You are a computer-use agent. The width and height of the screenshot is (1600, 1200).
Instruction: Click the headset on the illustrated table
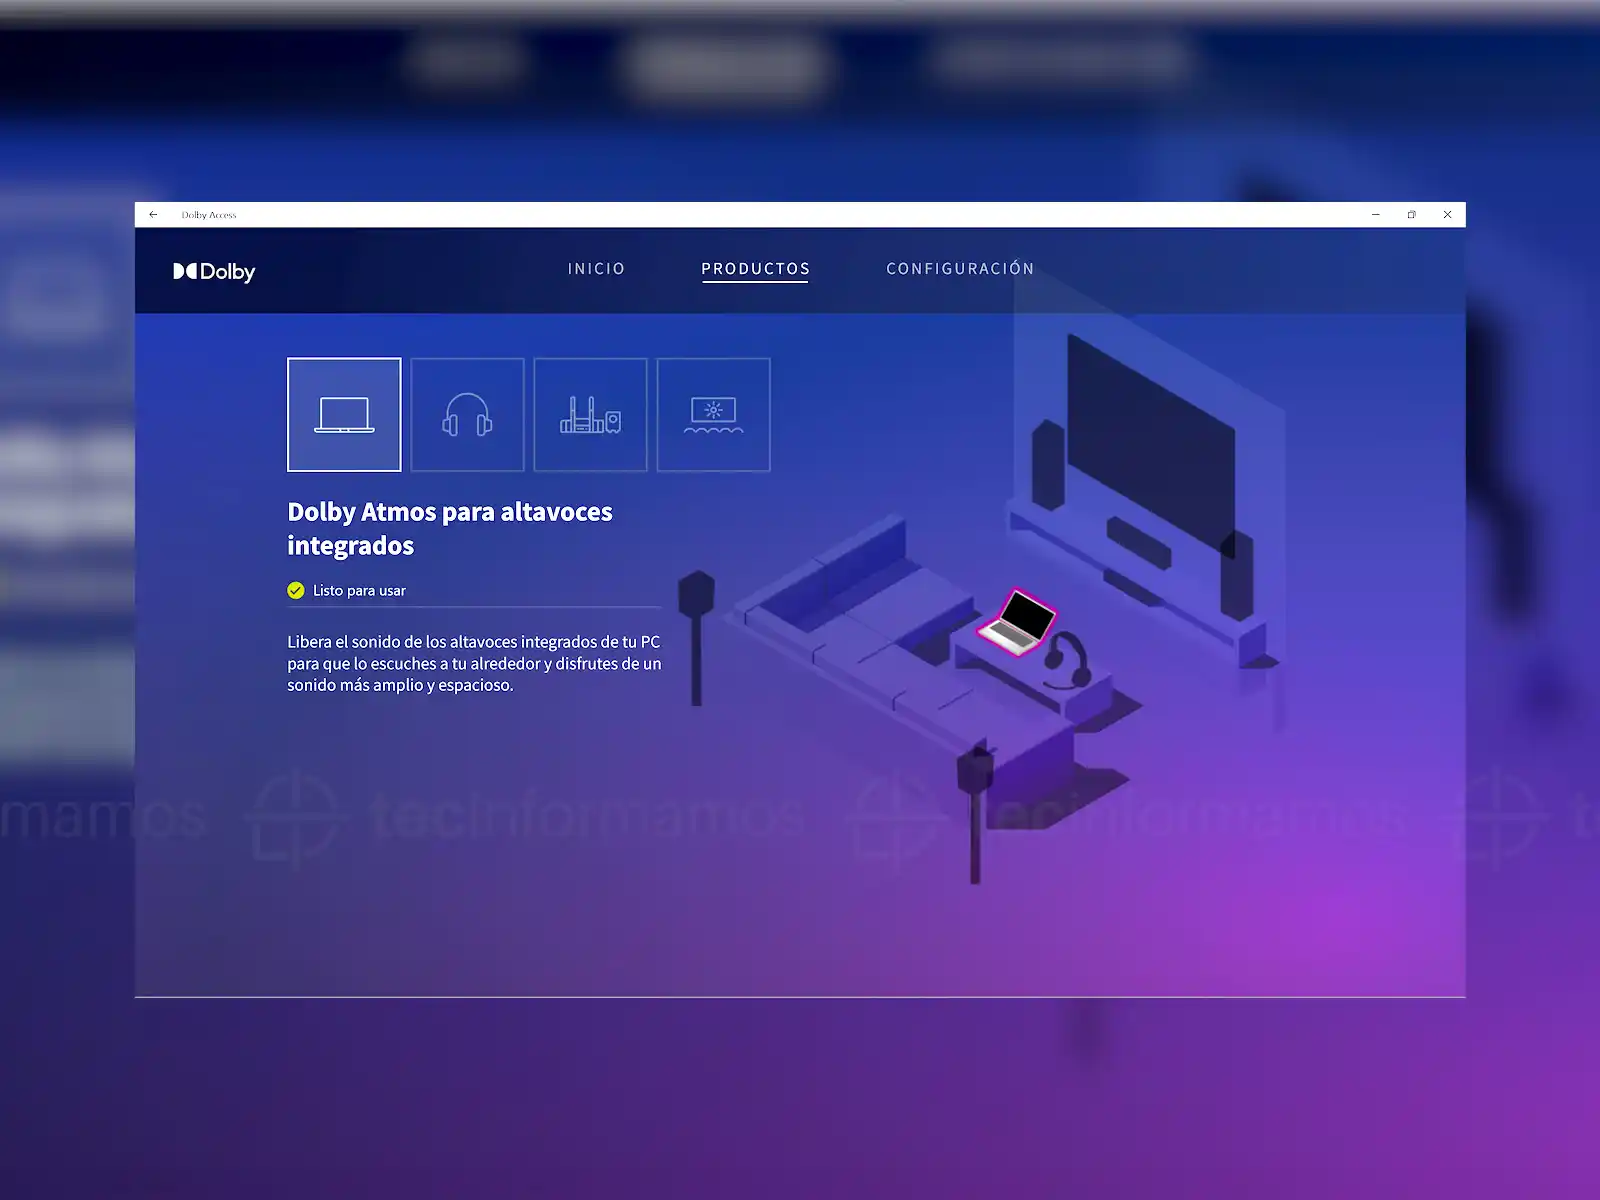tap(1066, 659)
